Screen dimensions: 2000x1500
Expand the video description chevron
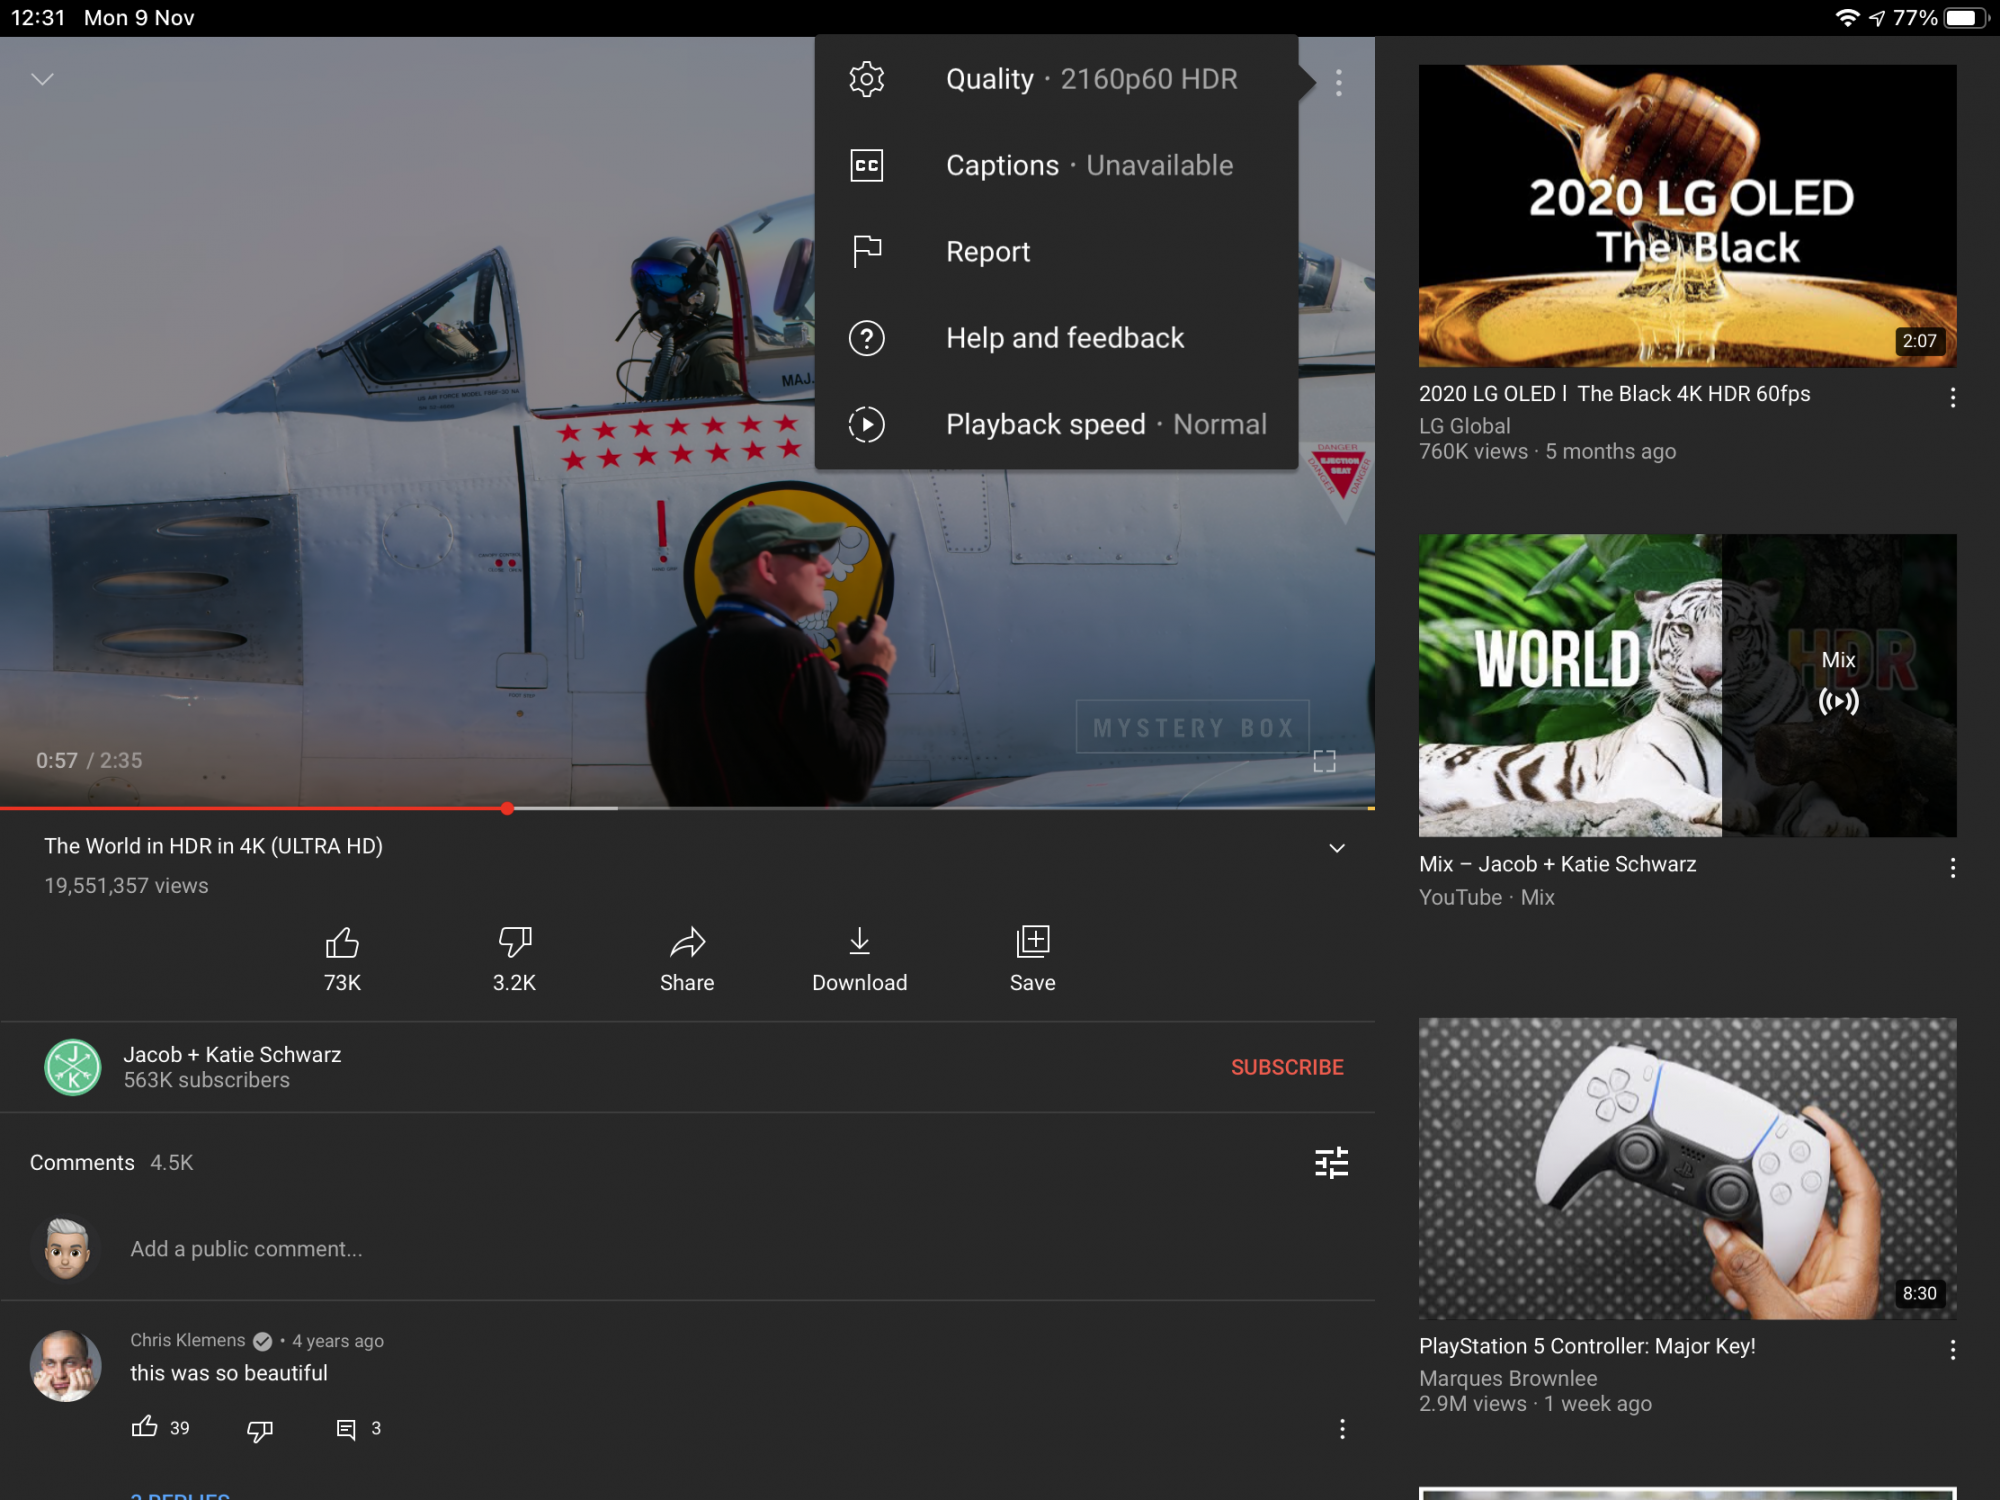pyautogui.click(x=1336, y=848)
